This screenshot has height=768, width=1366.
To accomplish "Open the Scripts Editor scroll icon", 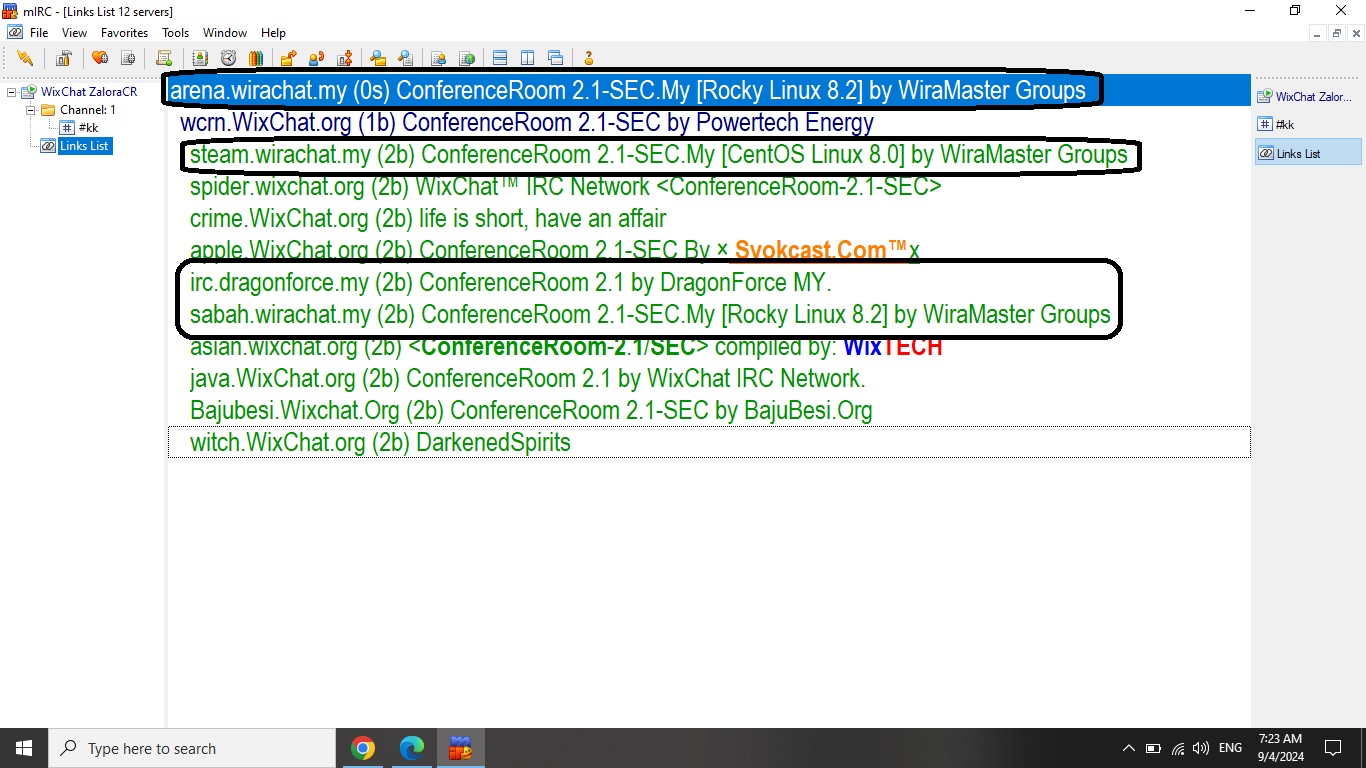I will 164,58.
